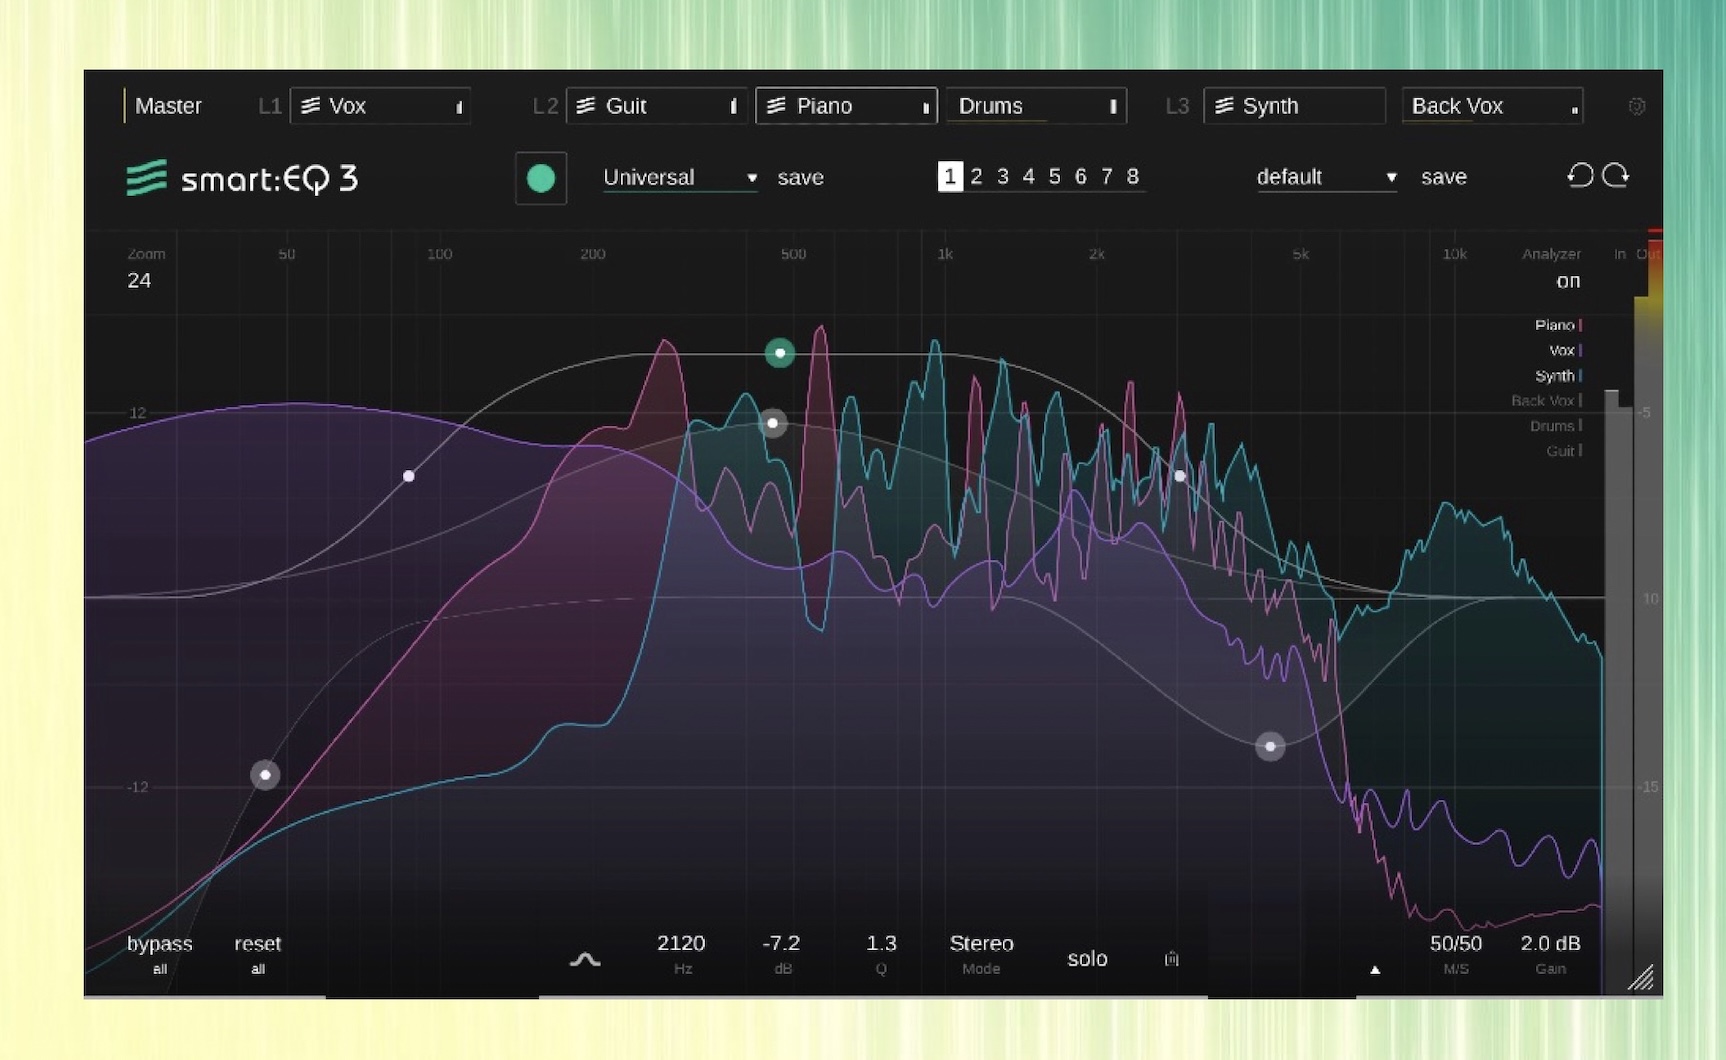Click the group icon on Synth track
Image resolution: width=1726 pixels, height=1060 pixels.
1224,106
